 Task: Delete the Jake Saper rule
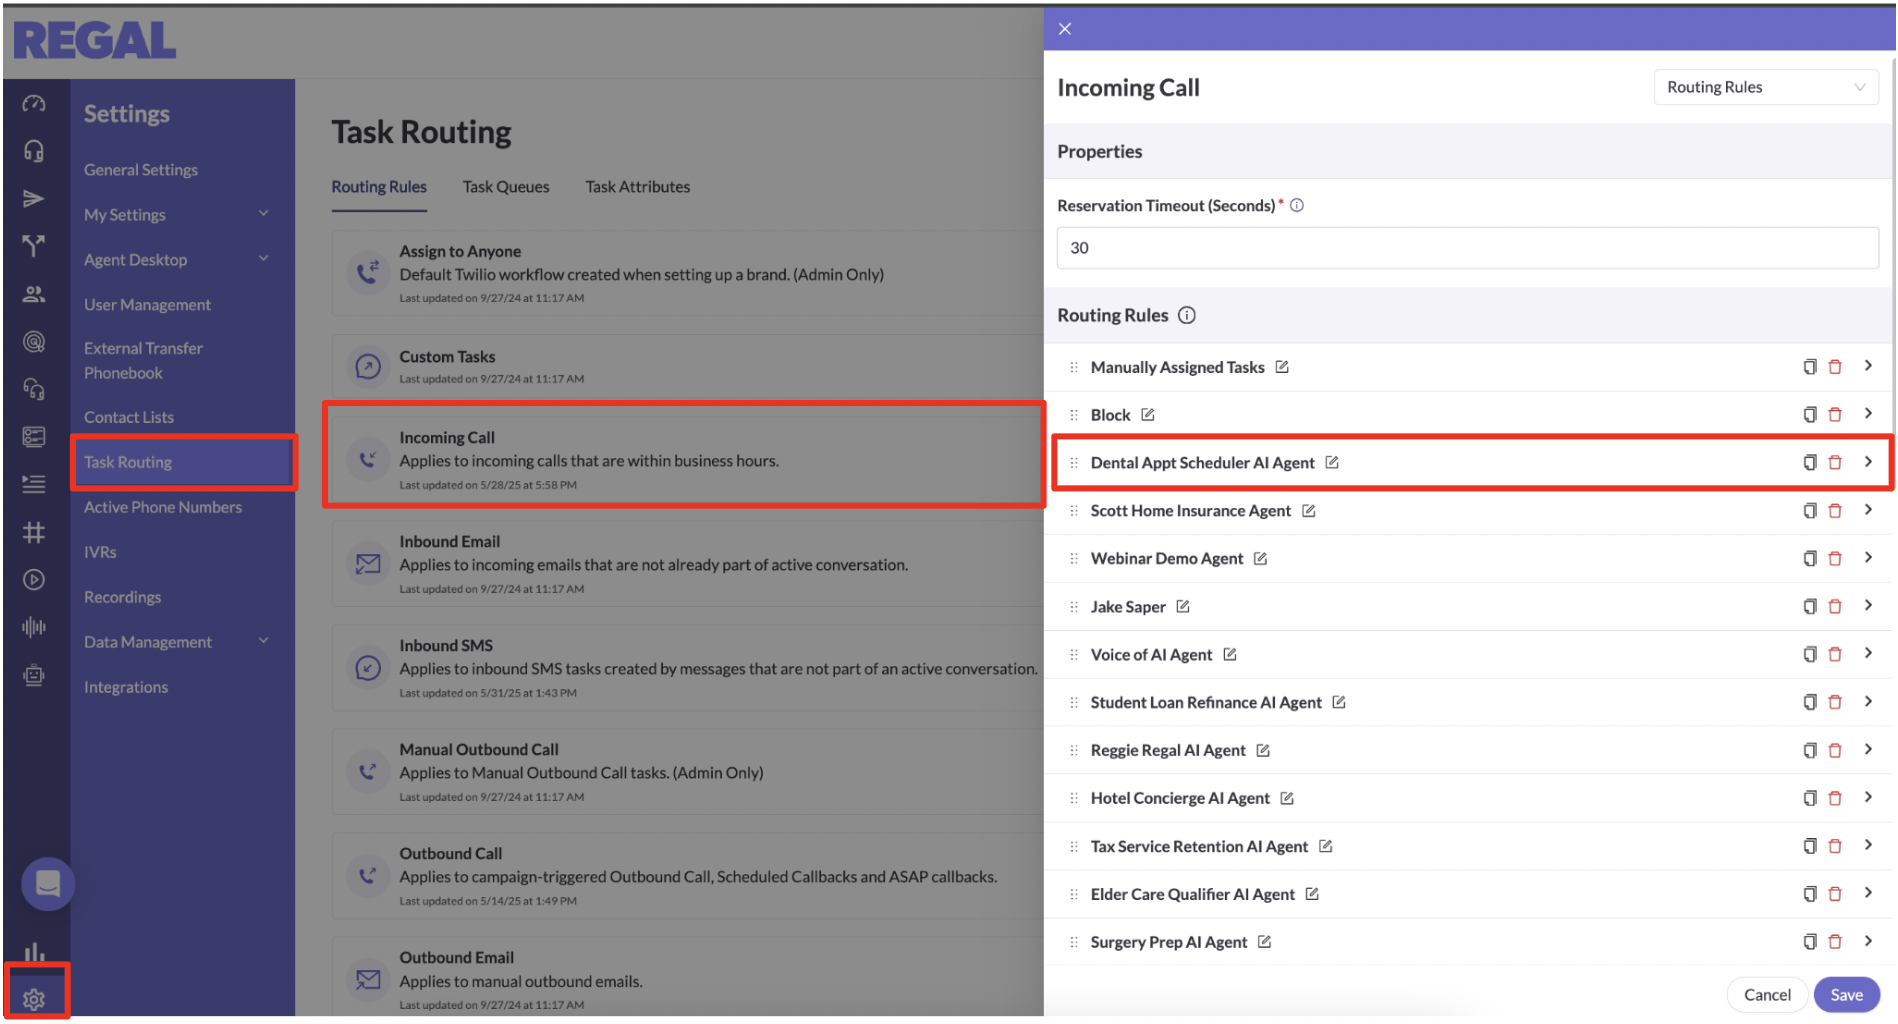click(1835, 607)
